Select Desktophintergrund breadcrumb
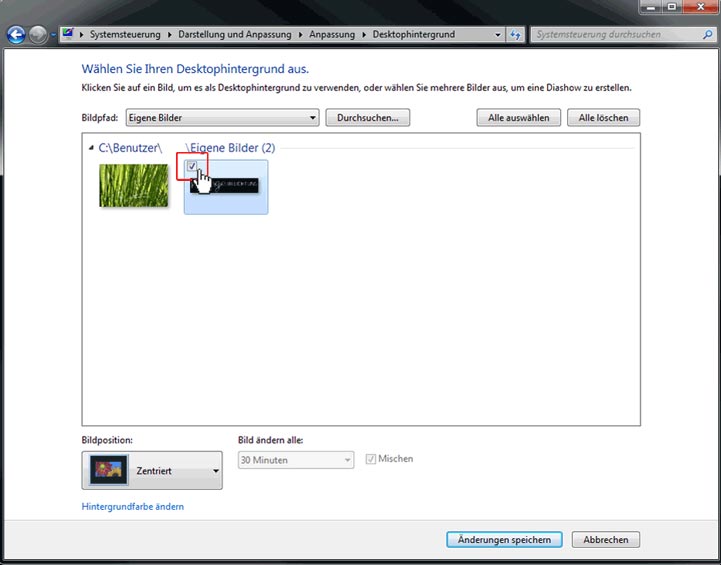The width and height of the screenshot is (721, 565). 413,34
